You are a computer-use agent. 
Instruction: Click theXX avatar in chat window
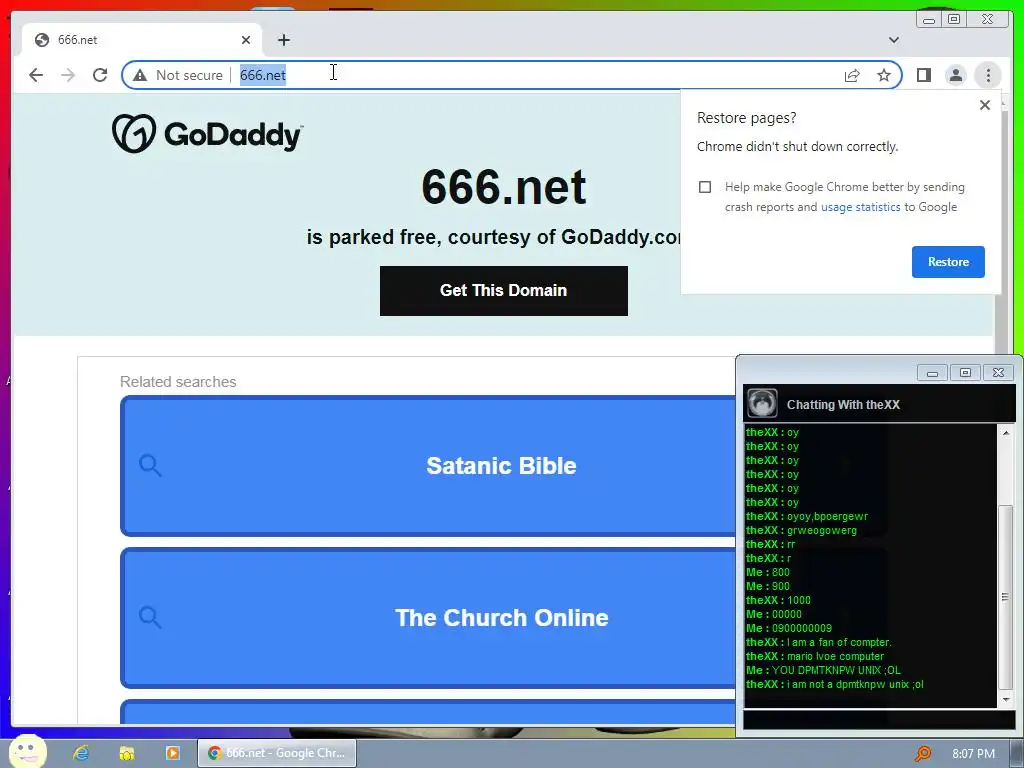(x=761, y=404)
